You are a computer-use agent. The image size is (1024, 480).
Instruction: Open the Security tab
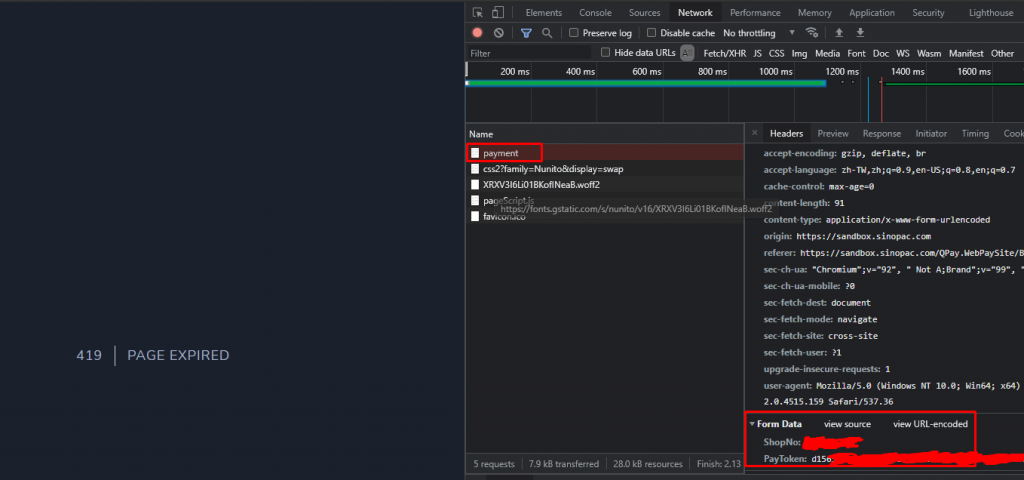928,12
